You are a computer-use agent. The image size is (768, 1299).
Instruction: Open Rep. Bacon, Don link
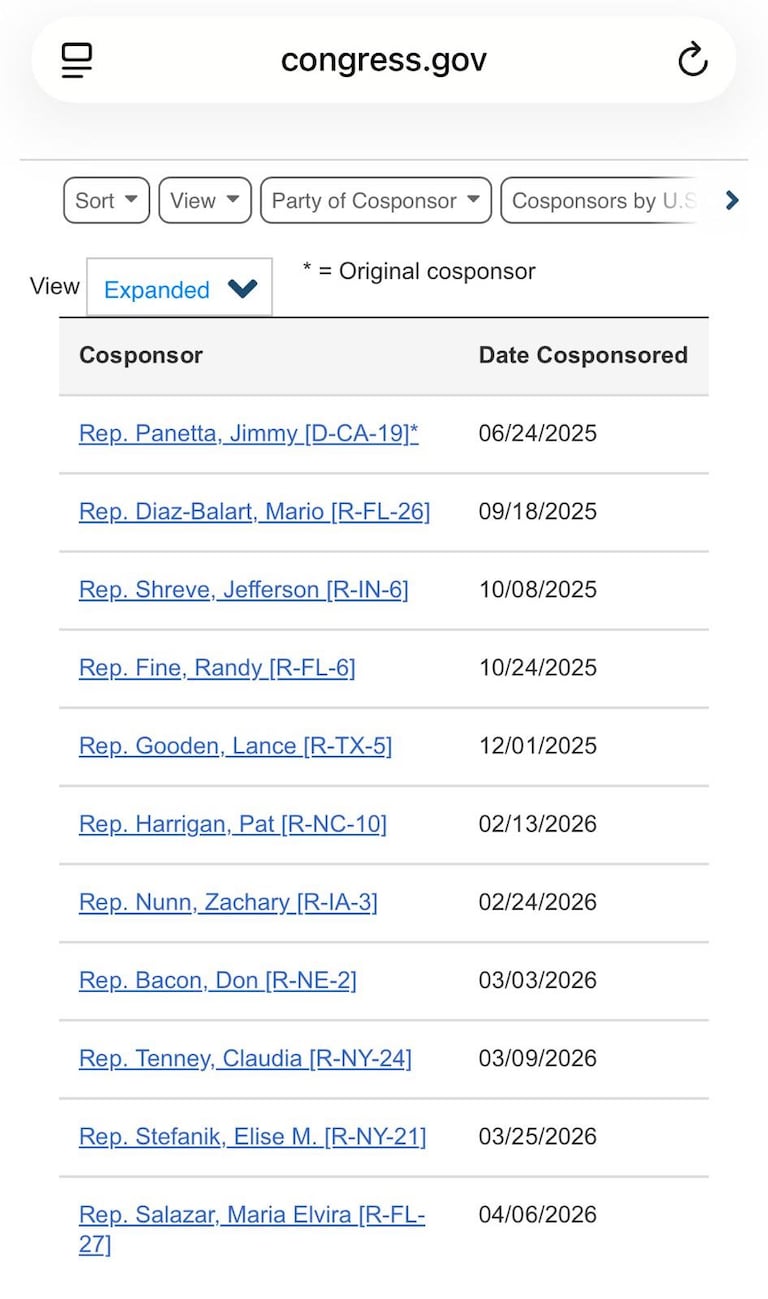[x=217, y=979]
